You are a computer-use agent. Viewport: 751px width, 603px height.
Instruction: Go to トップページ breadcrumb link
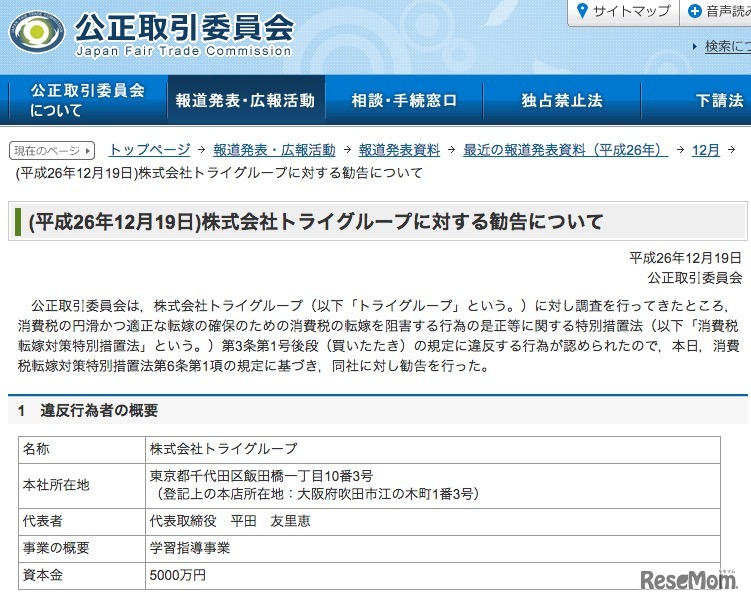[149, 150]
